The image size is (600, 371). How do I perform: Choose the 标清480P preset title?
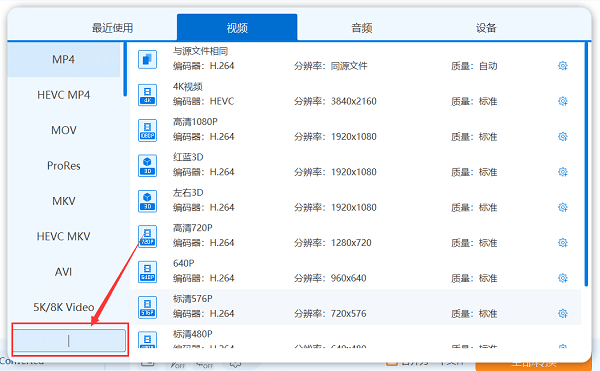coord(192,334)
